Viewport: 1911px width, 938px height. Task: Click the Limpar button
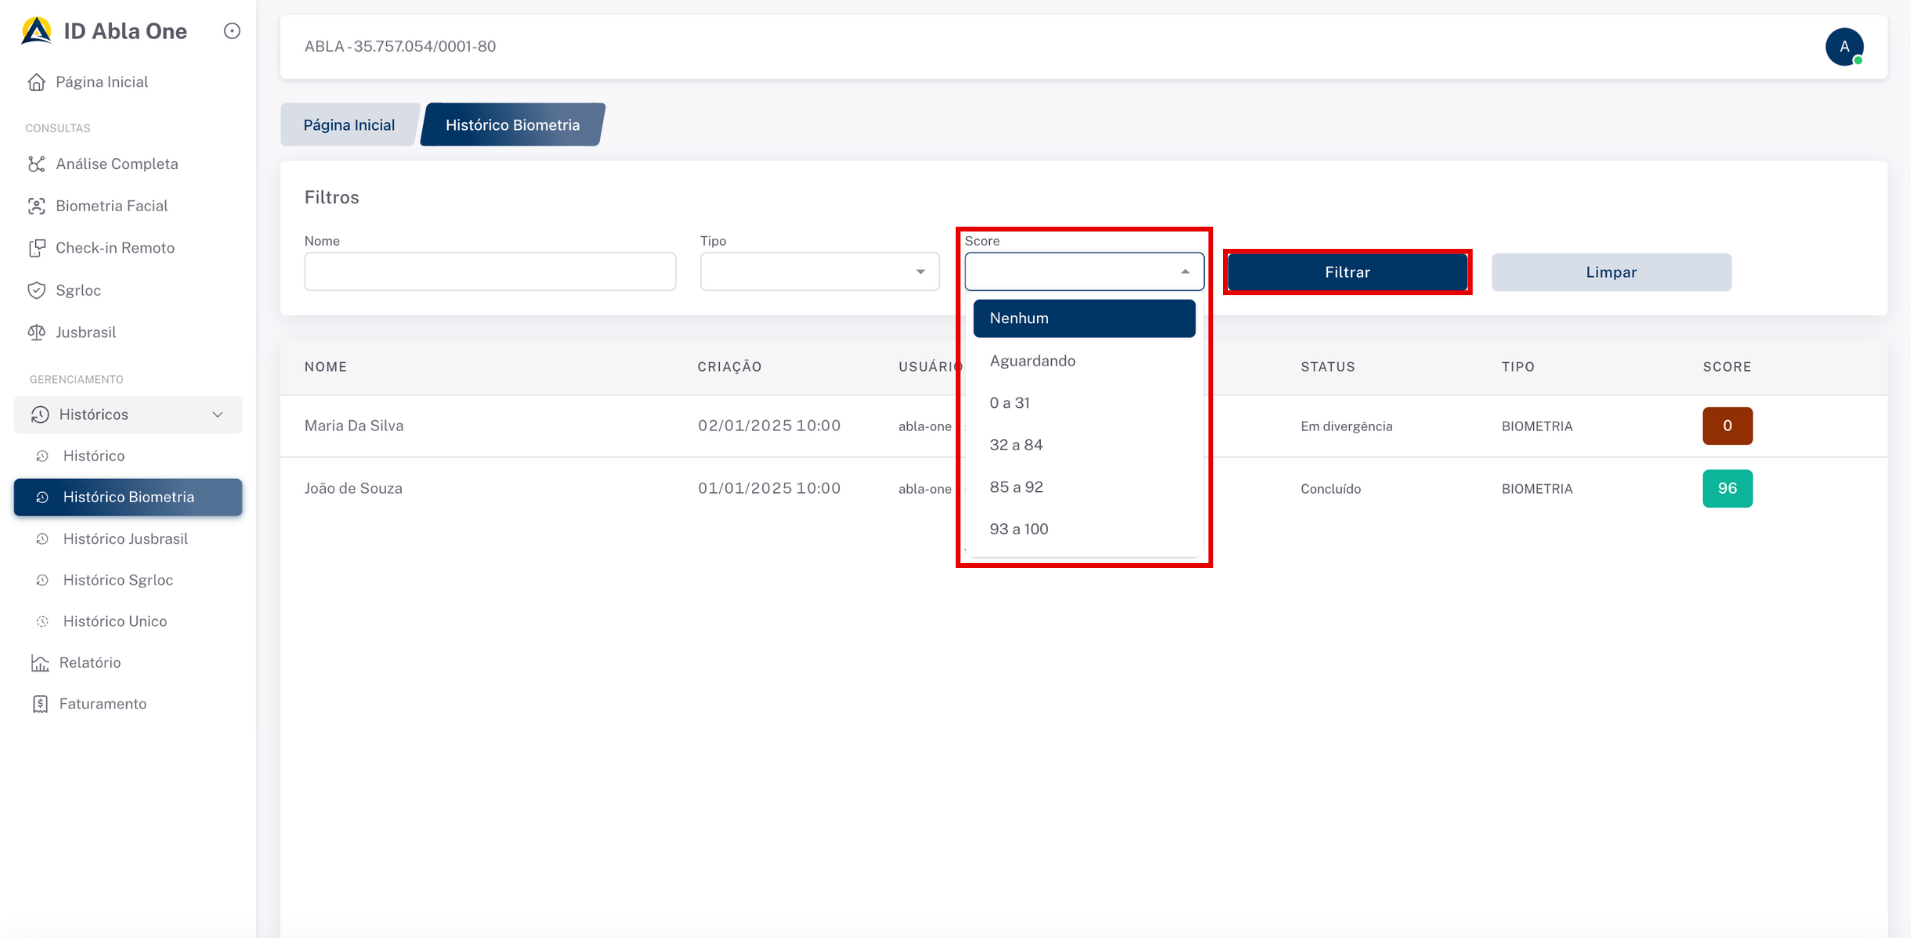click(x=1610, y=272)
